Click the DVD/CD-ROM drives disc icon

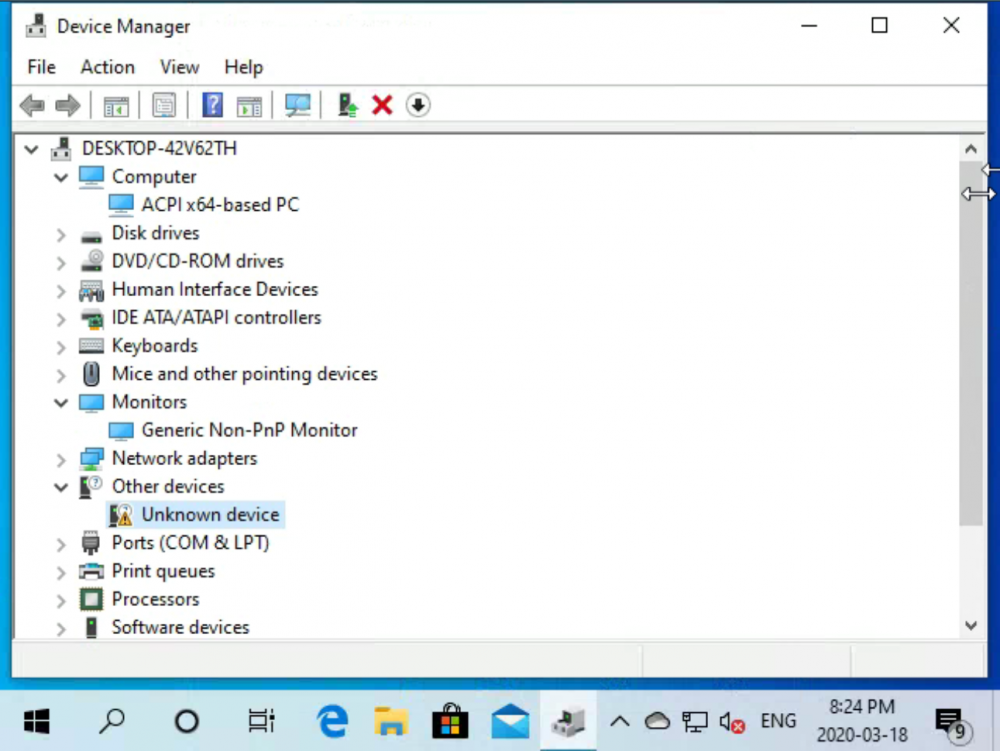click(92, 261)
